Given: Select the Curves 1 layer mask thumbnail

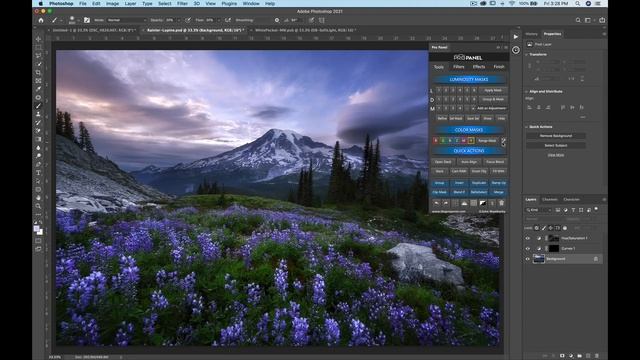Looking at the screenshot, I should coord(553,249).
